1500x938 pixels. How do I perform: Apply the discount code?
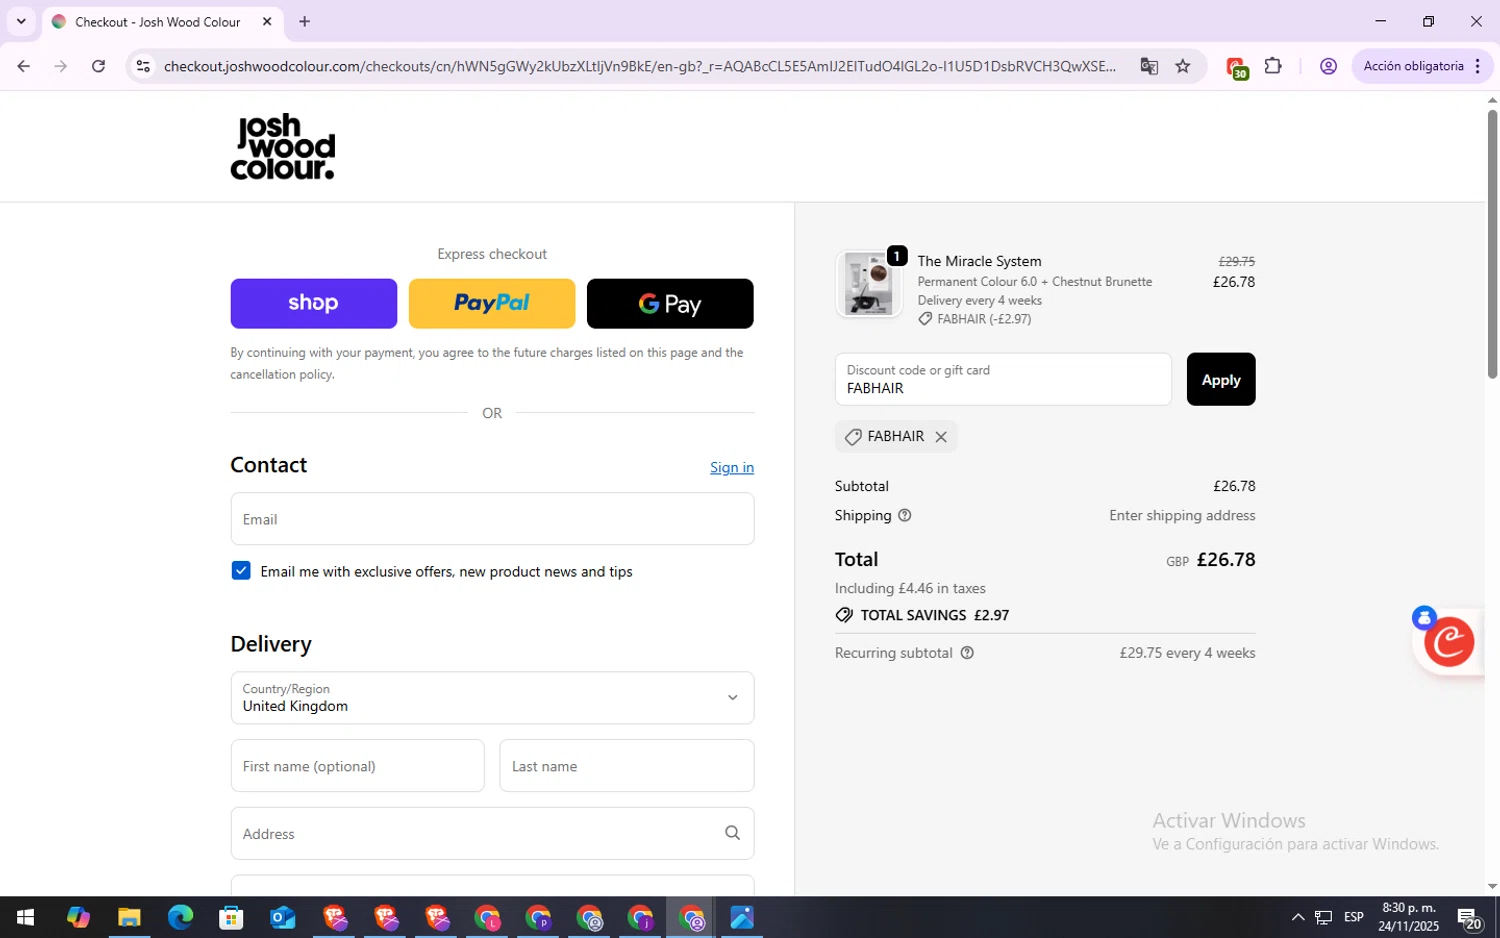pos(1221,379)
